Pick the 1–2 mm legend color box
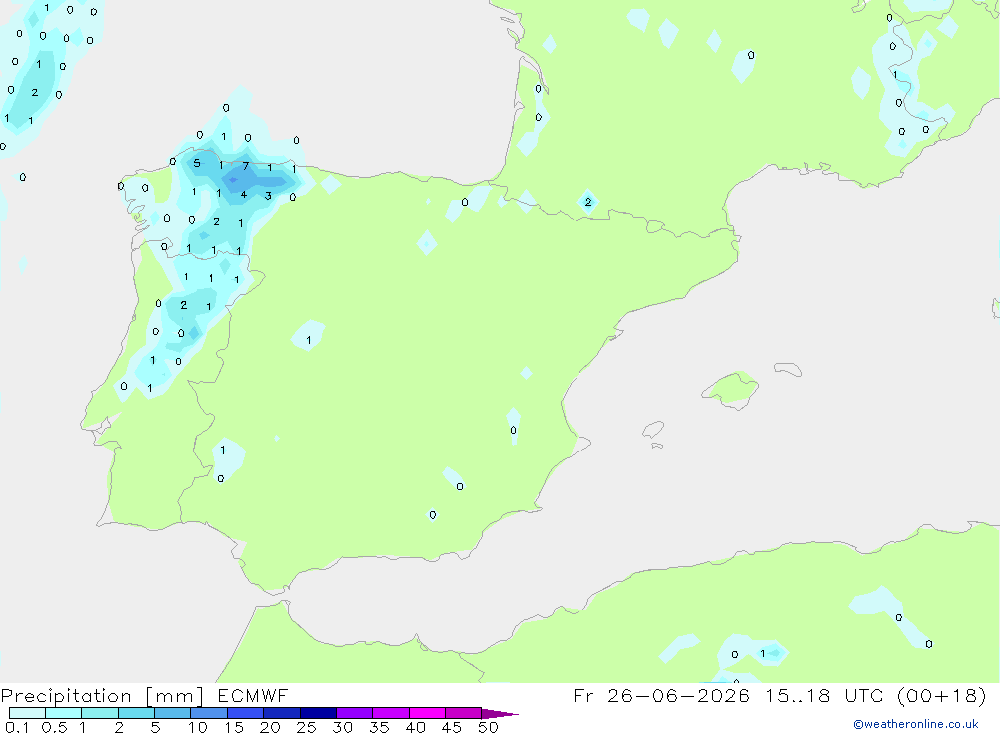The image size is (1000, 733). click(100, 713)
